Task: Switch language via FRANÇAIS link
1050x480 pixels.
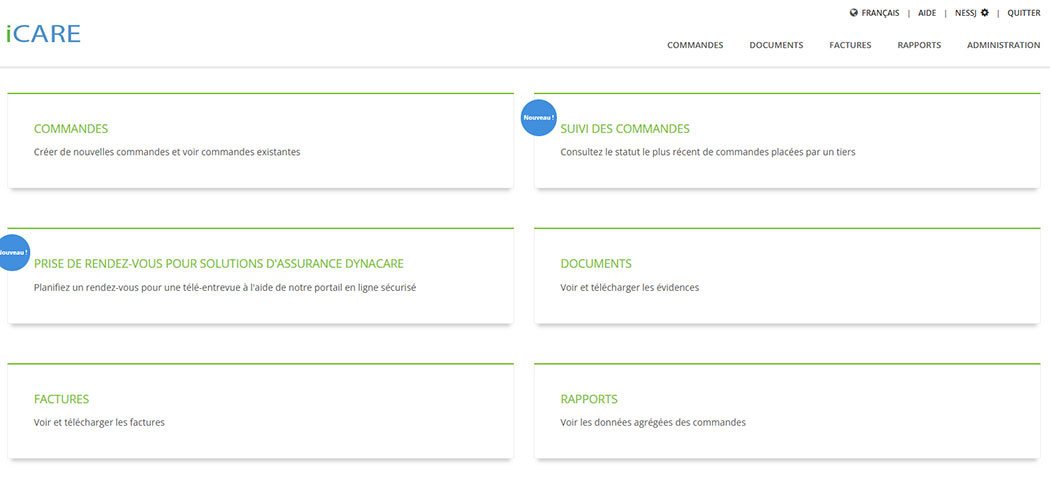Action: (880, 13)
